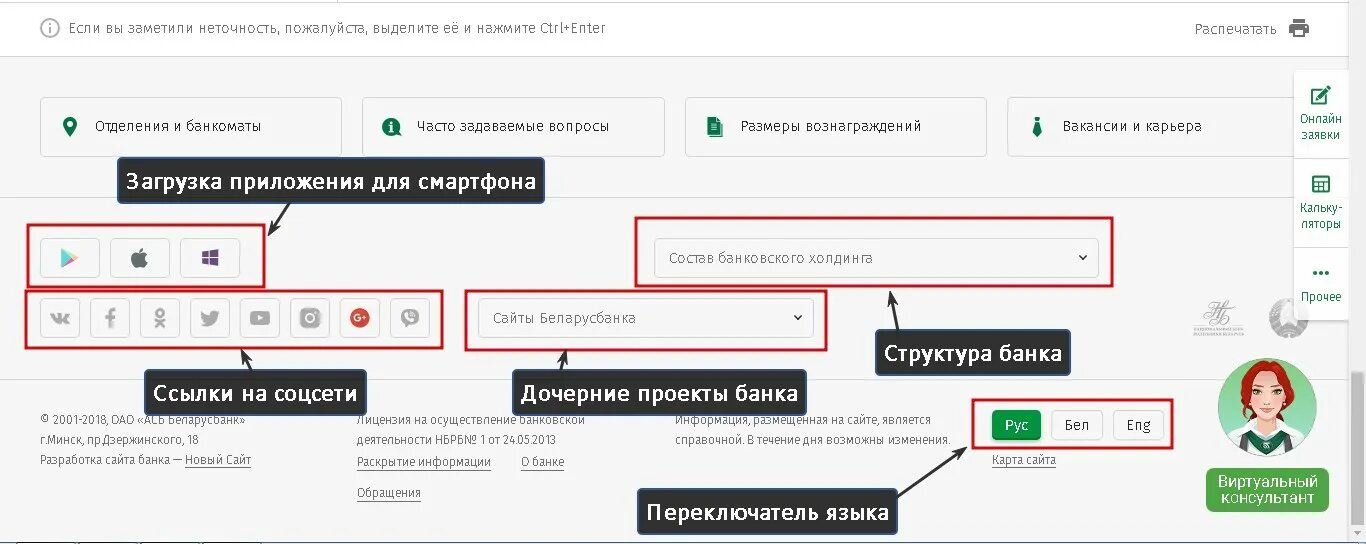
Task: Open the virtual consultant avatar
Action: tap(1267, 408)
